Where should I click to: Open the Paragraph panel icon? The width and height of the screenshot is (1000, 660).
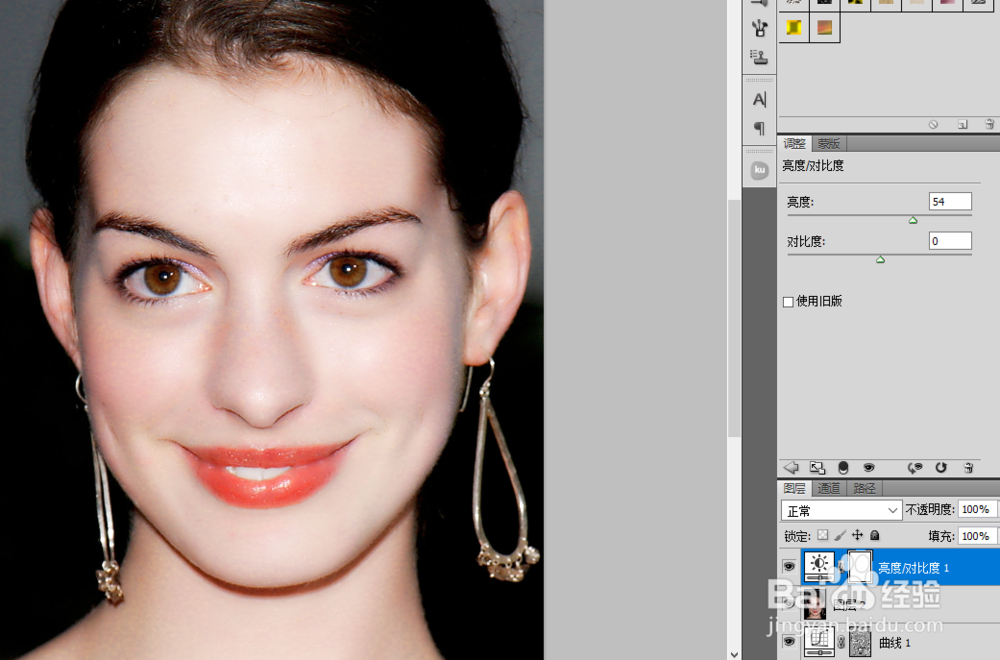coord(759,128)
